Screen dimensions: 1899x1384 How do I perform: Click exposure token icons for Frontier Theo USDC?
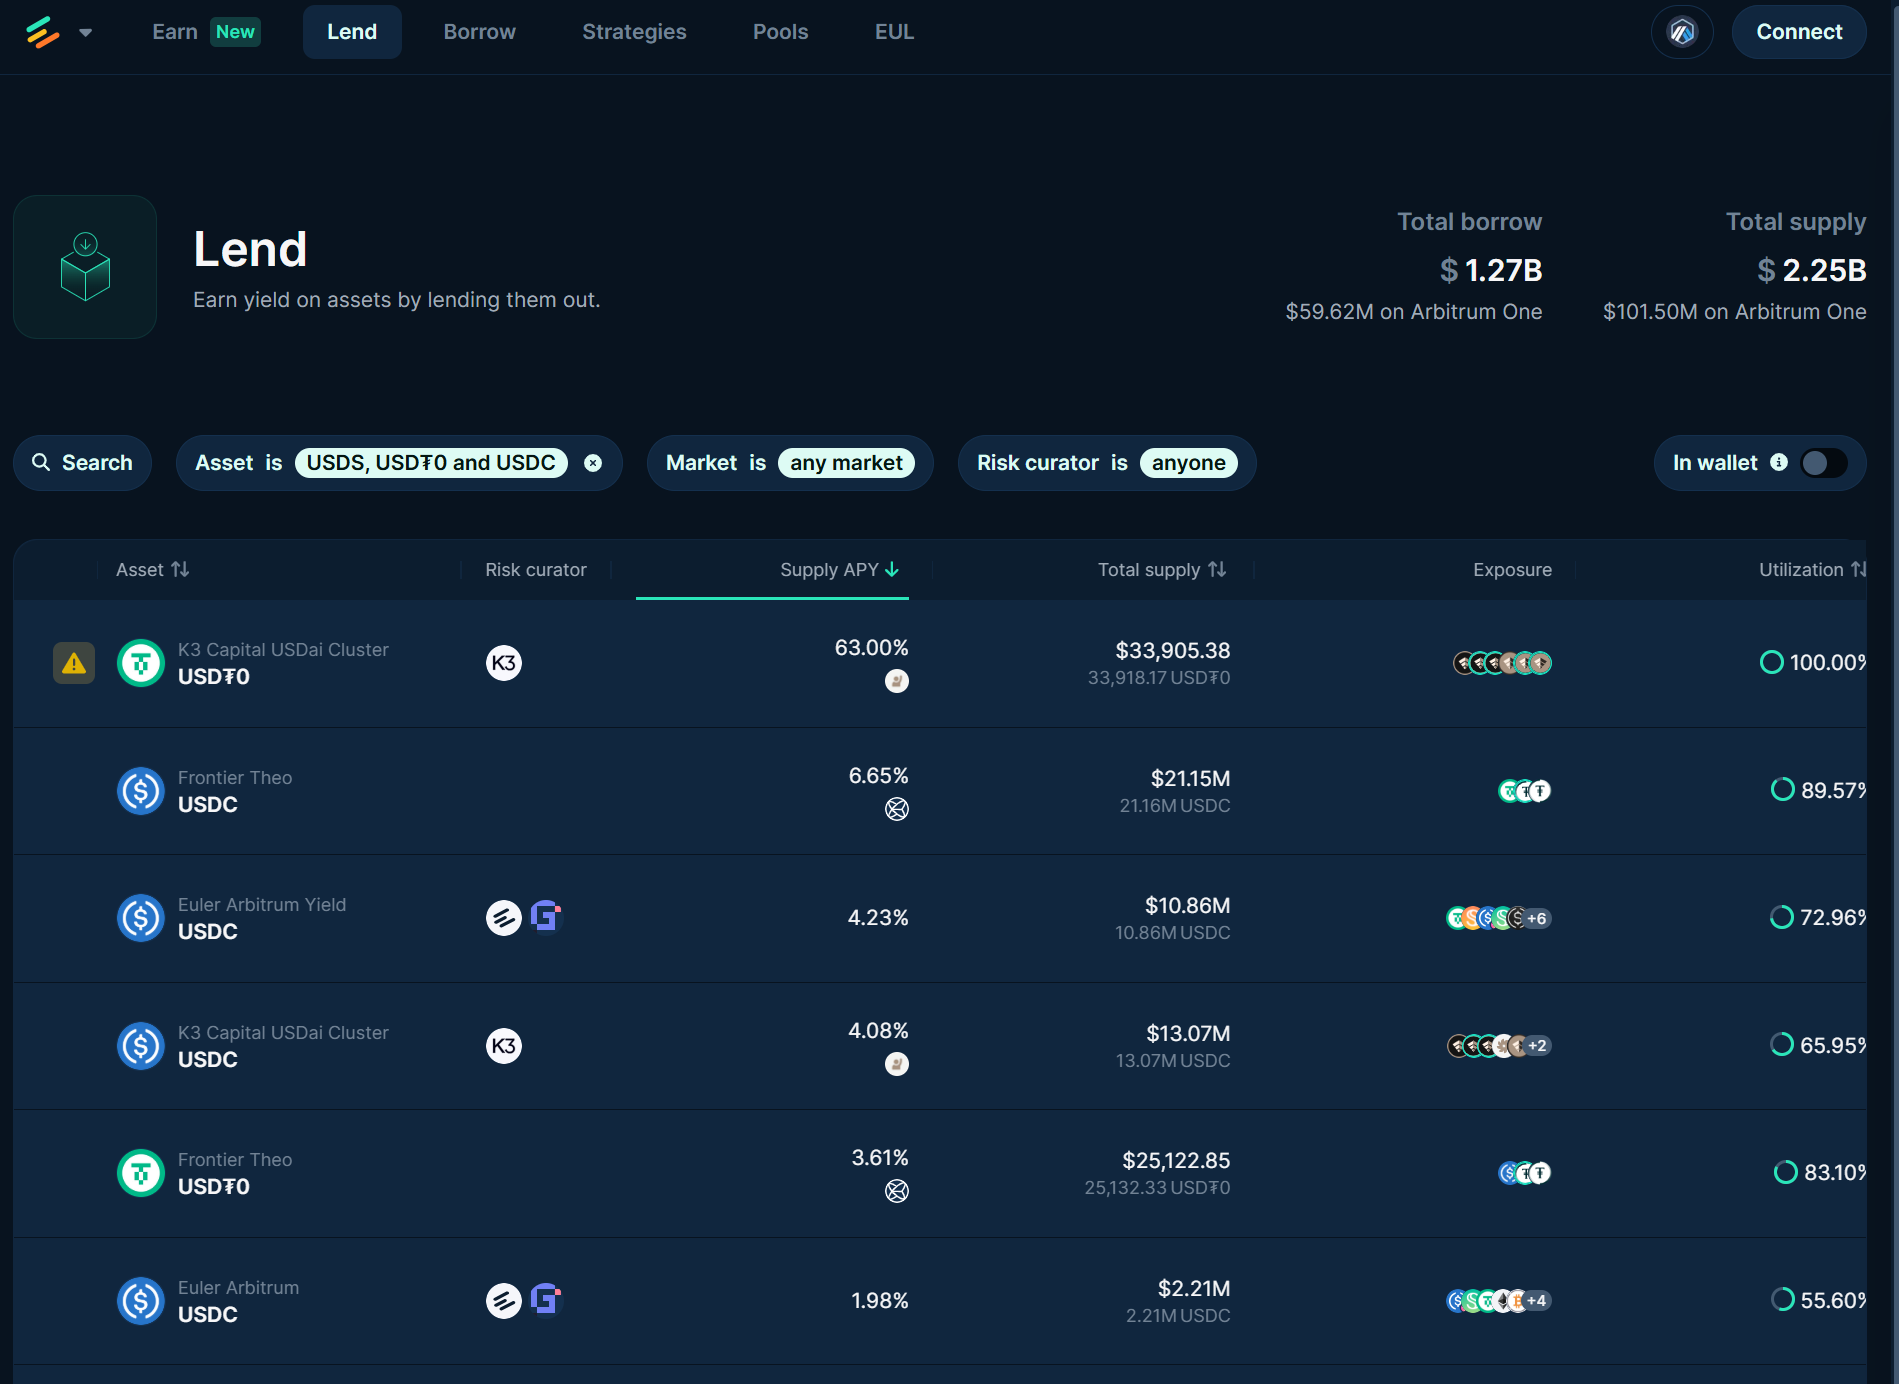pyautogui.click(x=1524, y=791)
